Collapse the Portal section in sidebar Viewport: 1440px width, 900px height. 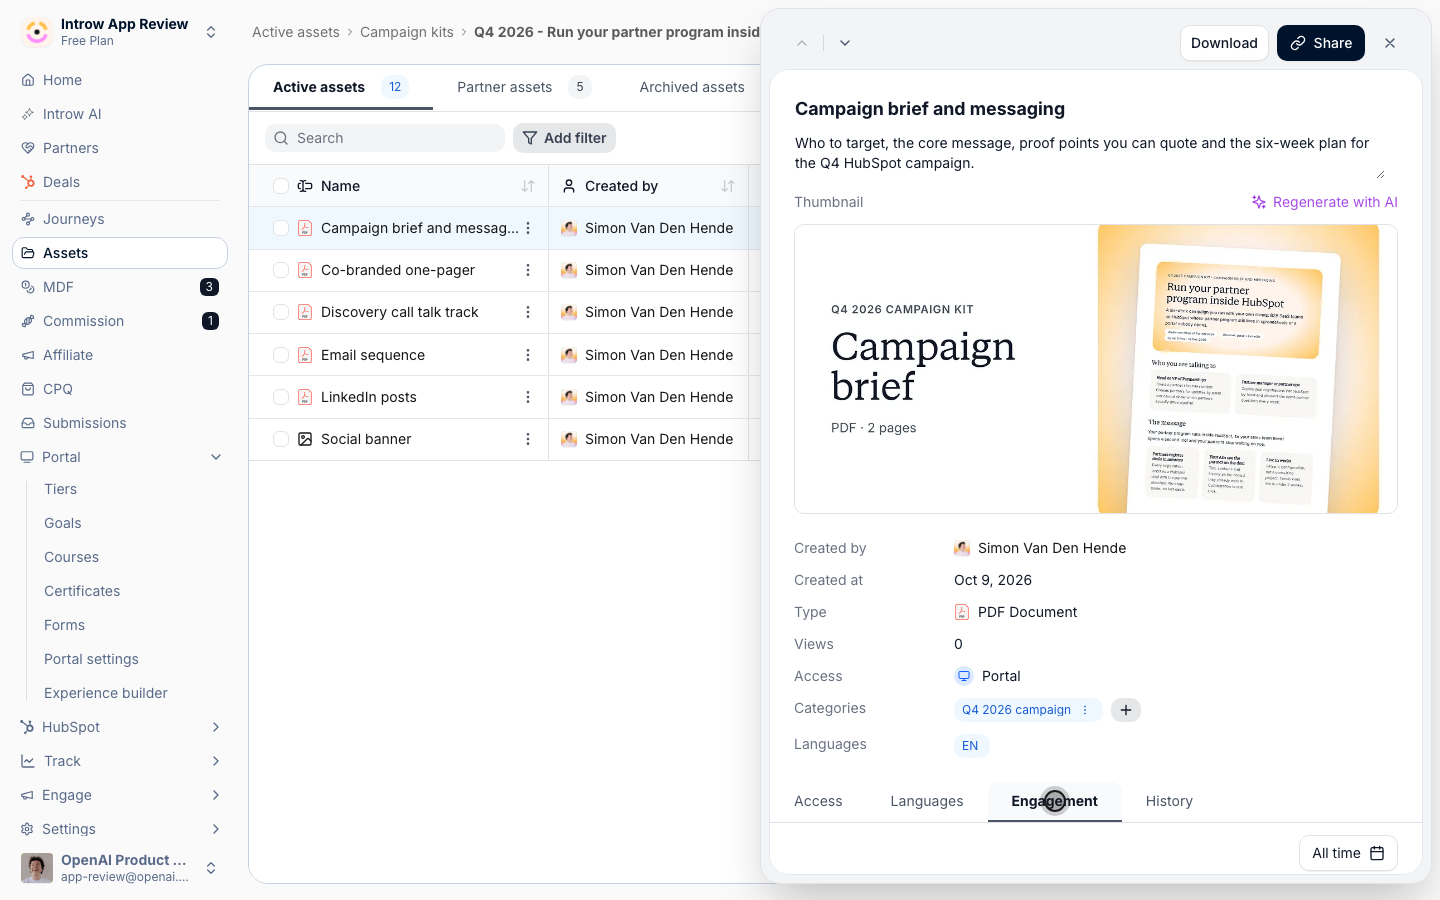pos(216,457)
